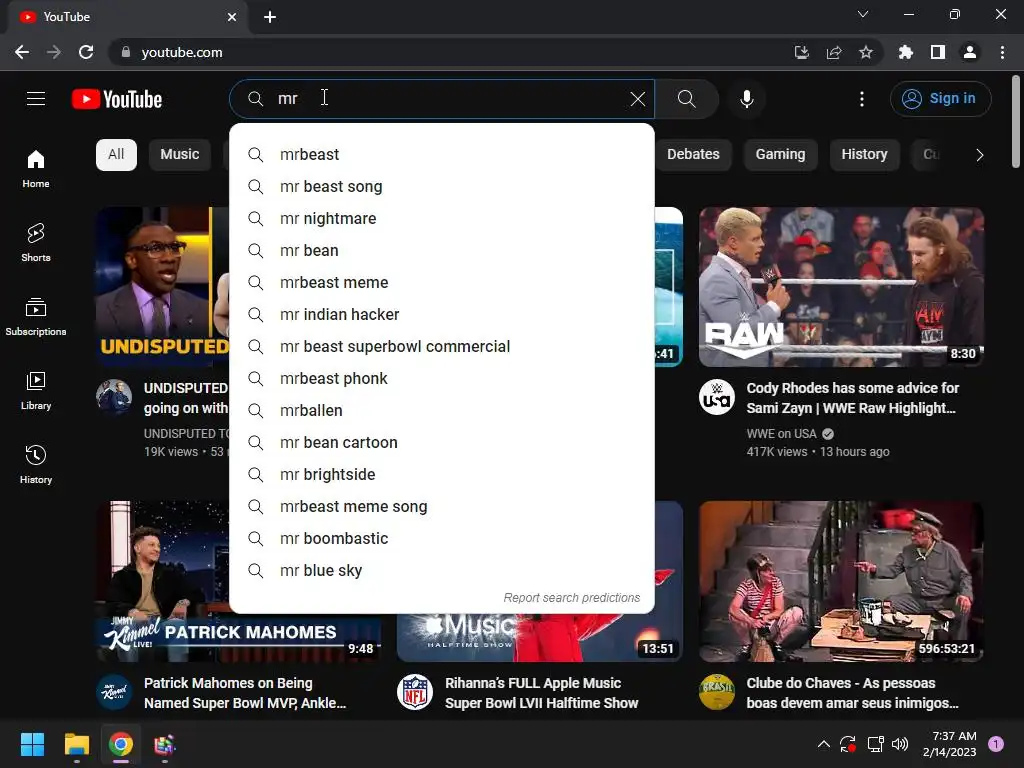Screen dimensions: 1024x768
Task: Select the All filter chip
Action: click(116, 155)
